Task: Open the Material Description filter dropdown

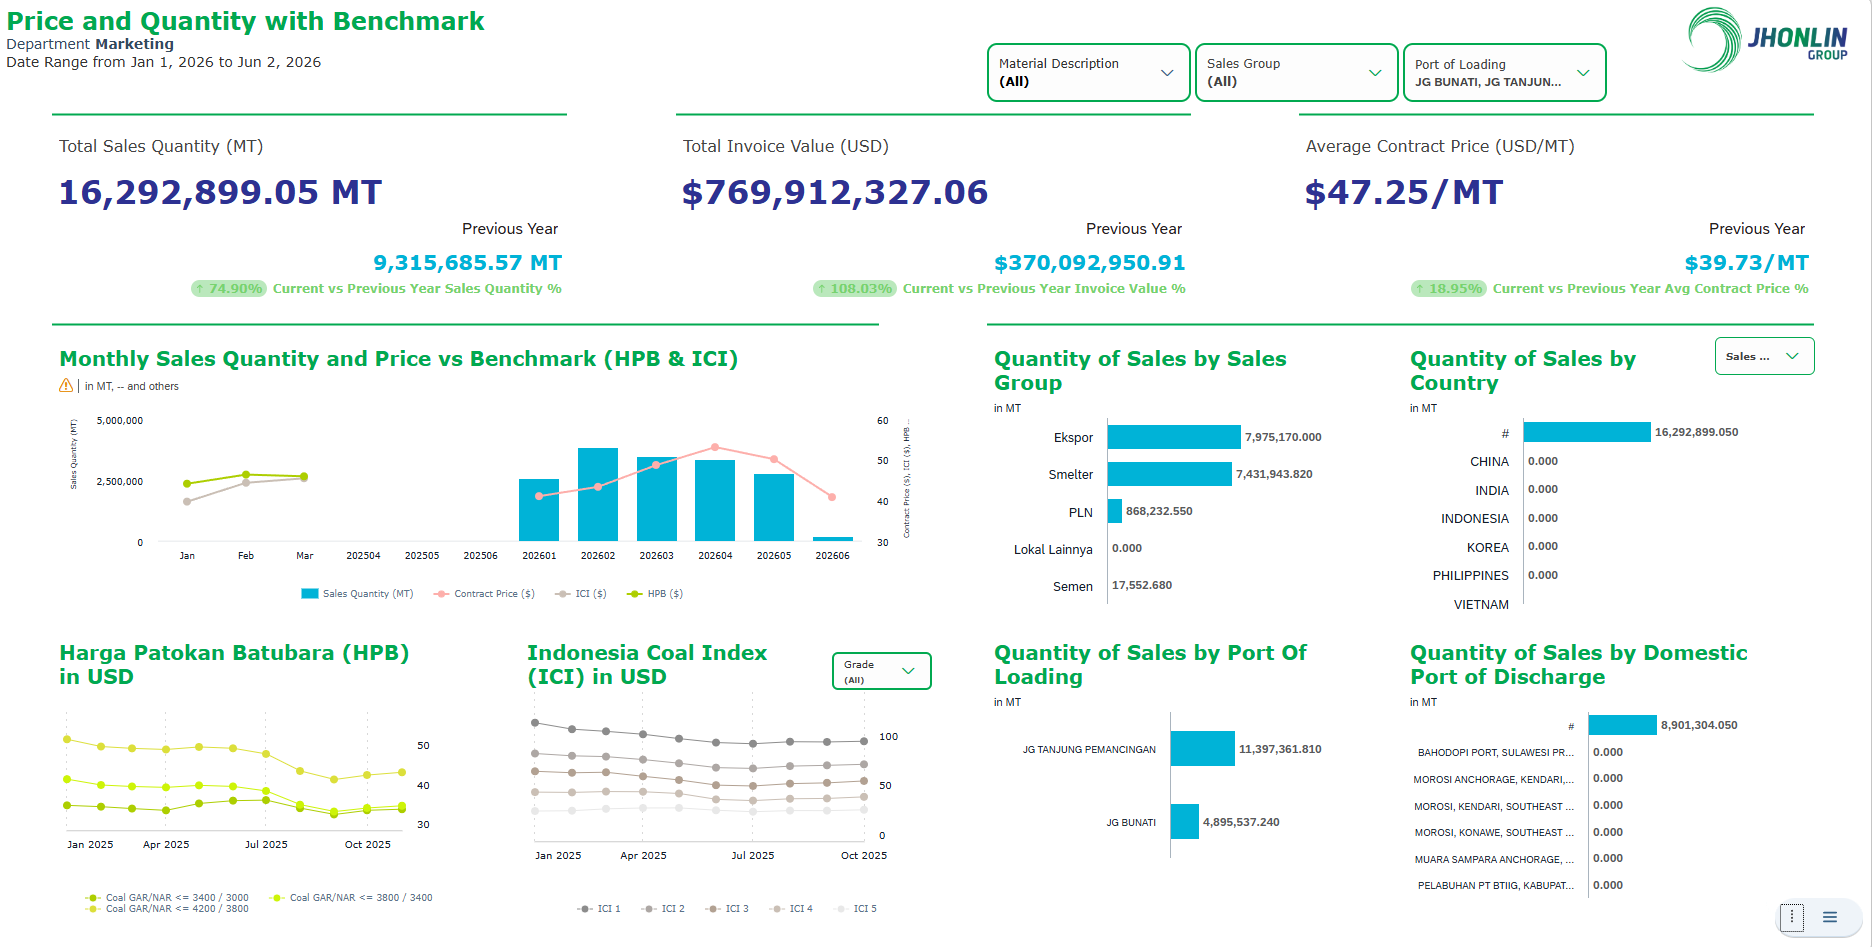Action: point(1089,72)
